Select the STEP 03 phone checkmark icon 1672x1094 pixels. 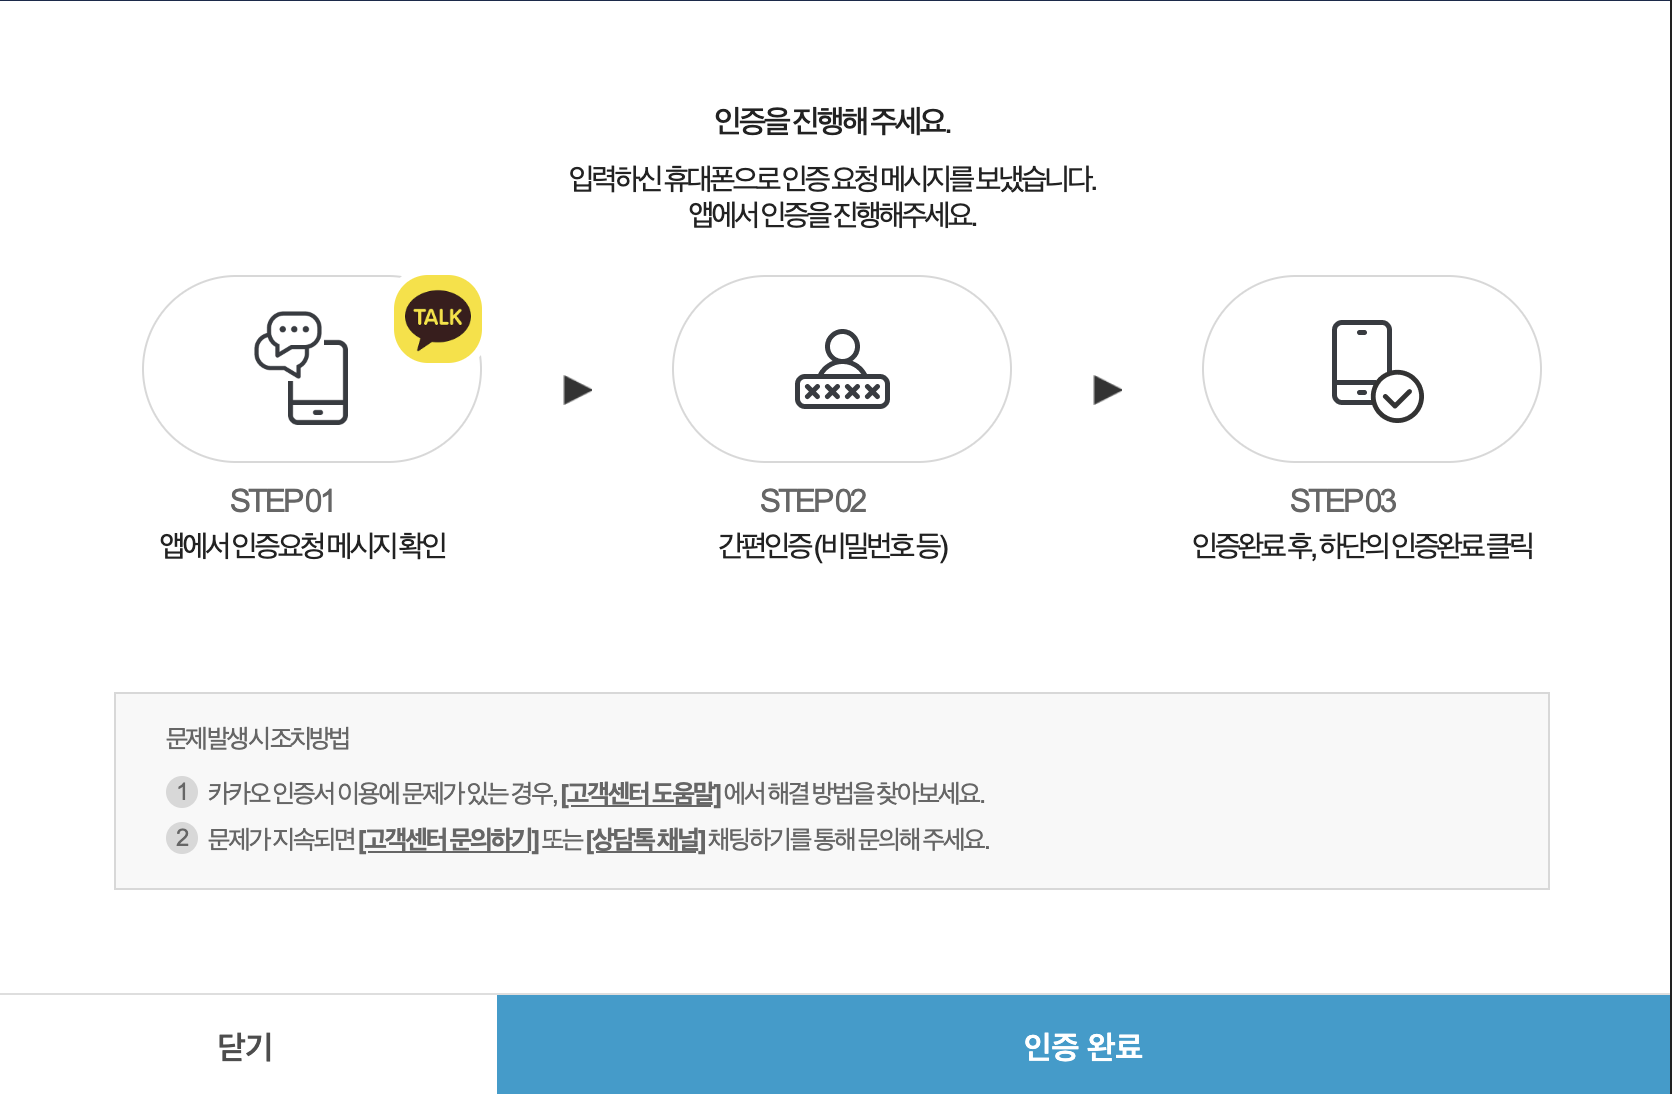(x=1371, y=368)
